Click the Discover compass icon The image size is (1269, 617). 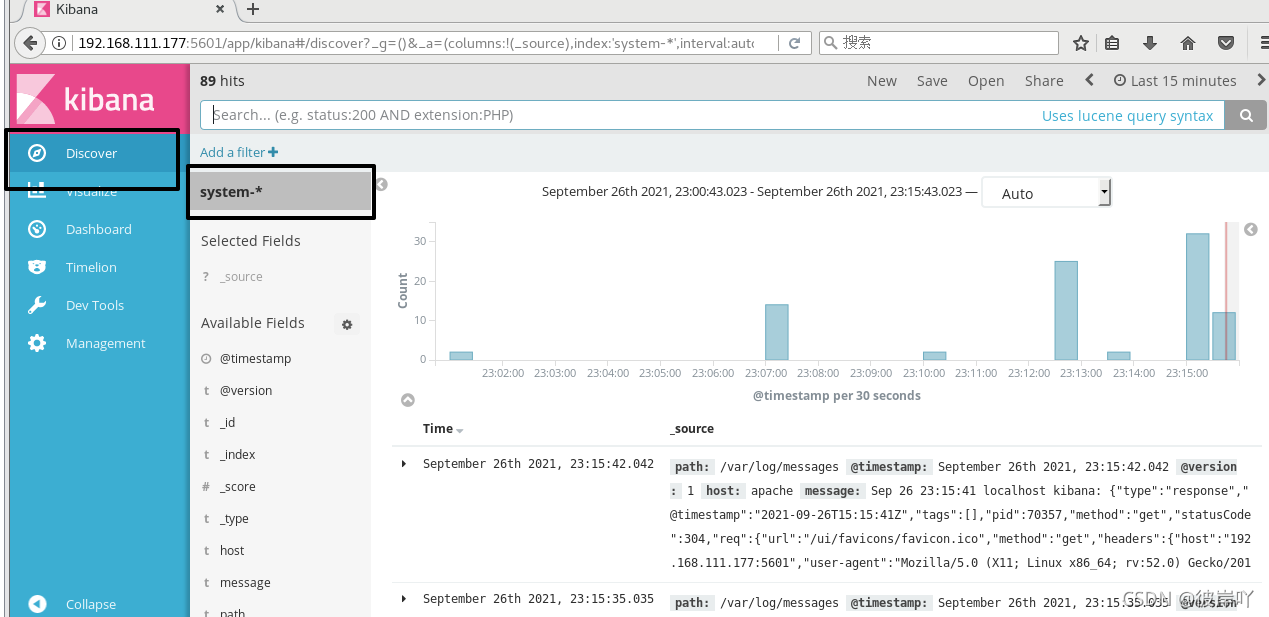(x=37, y=153)
